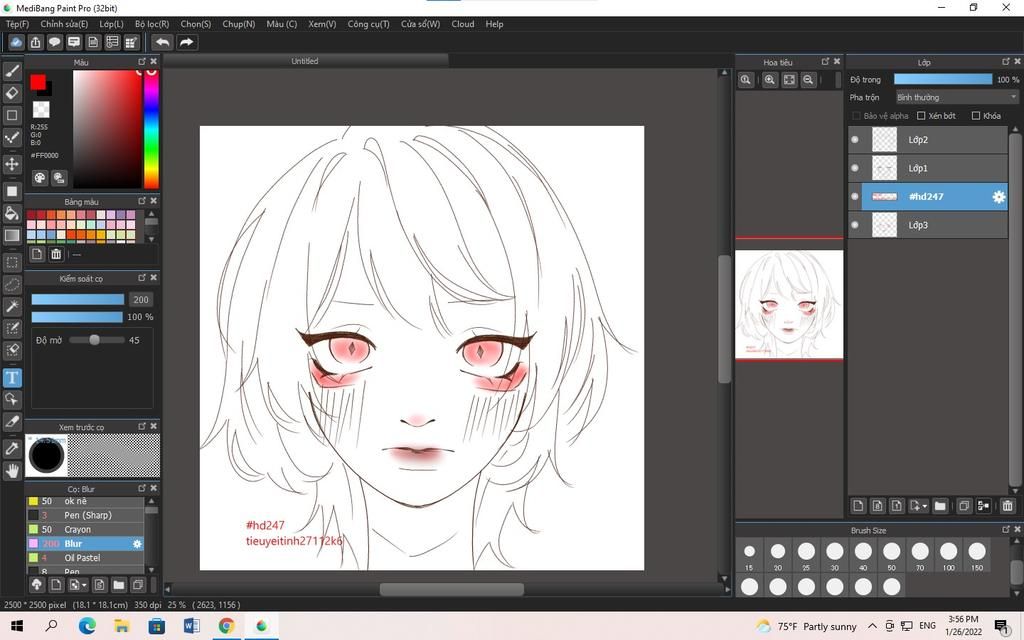Image resolution: width=1024 pixels, height=640 pixels.
Task: Open the Pha trộn blend mode dropdown
Action: pyautogui.click(x=957, y=97)
